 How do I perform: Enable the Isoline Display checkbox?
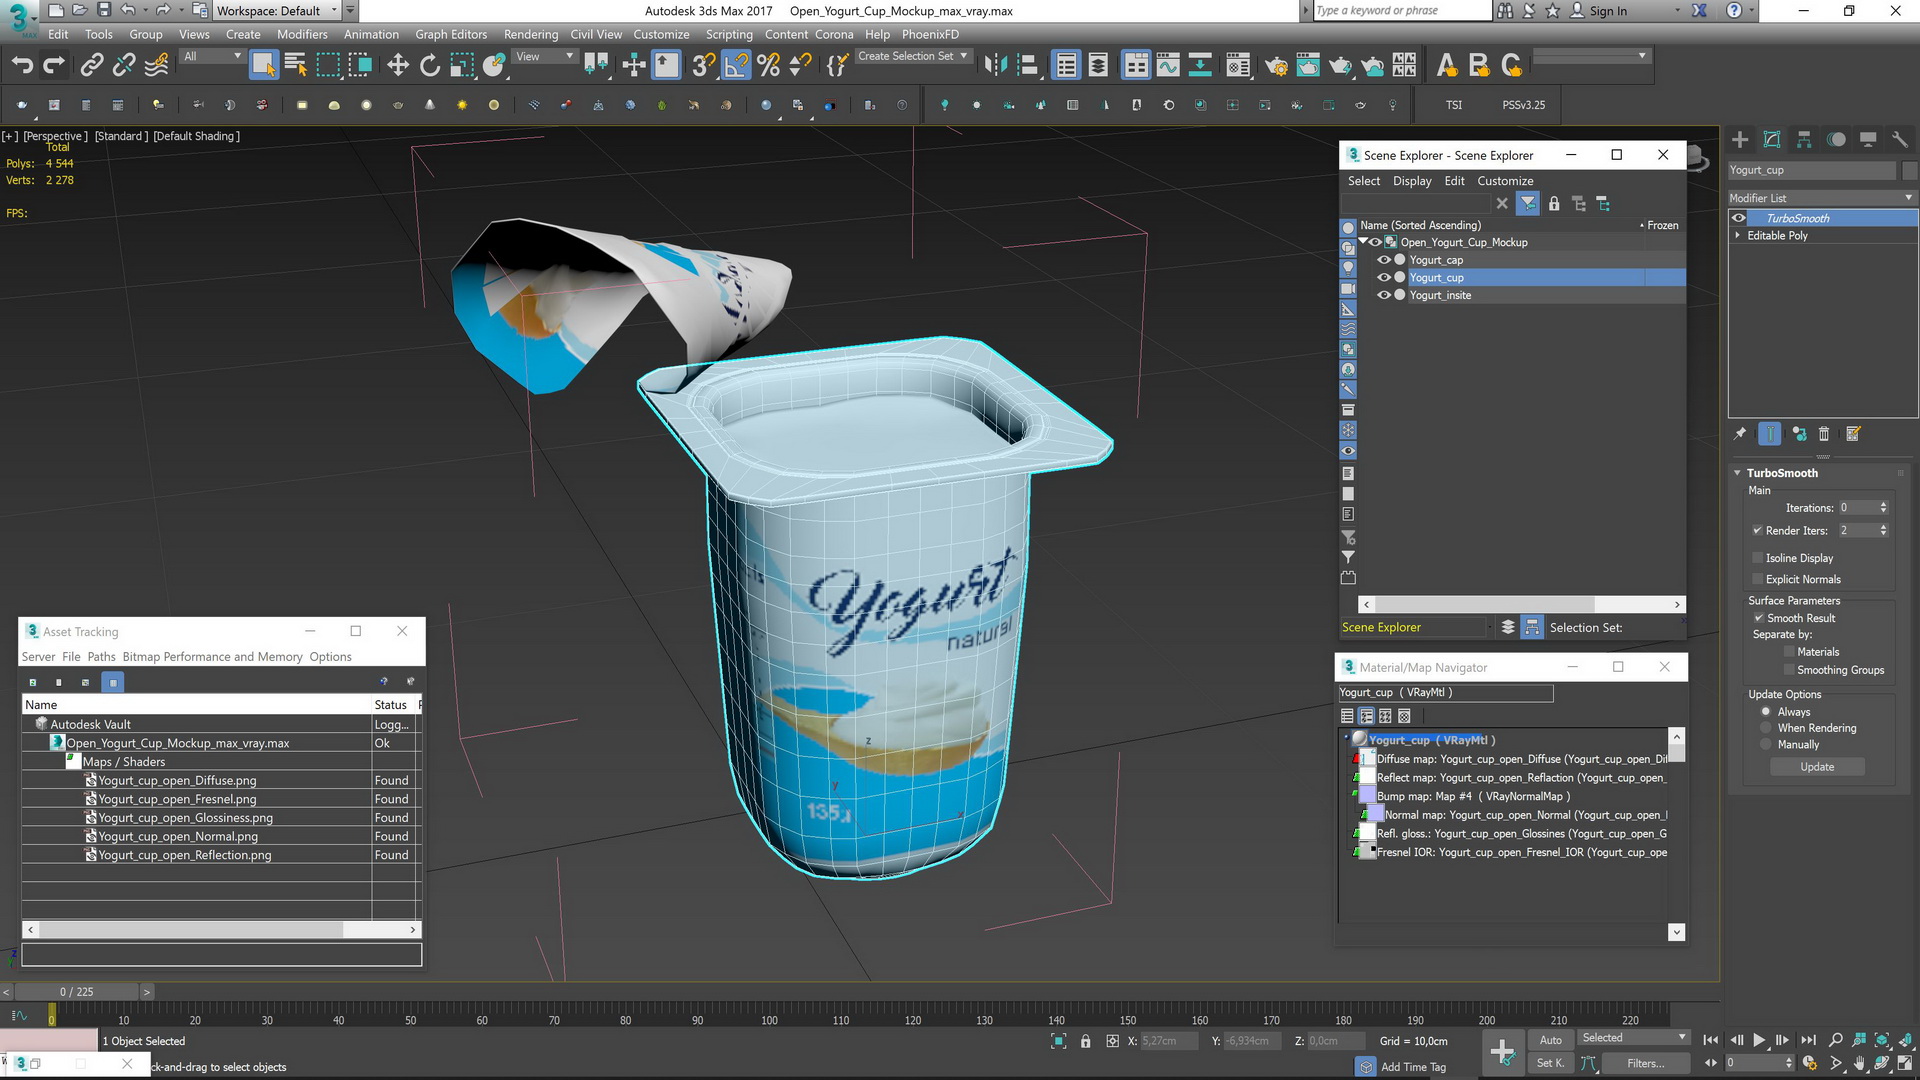[1757, 558]
